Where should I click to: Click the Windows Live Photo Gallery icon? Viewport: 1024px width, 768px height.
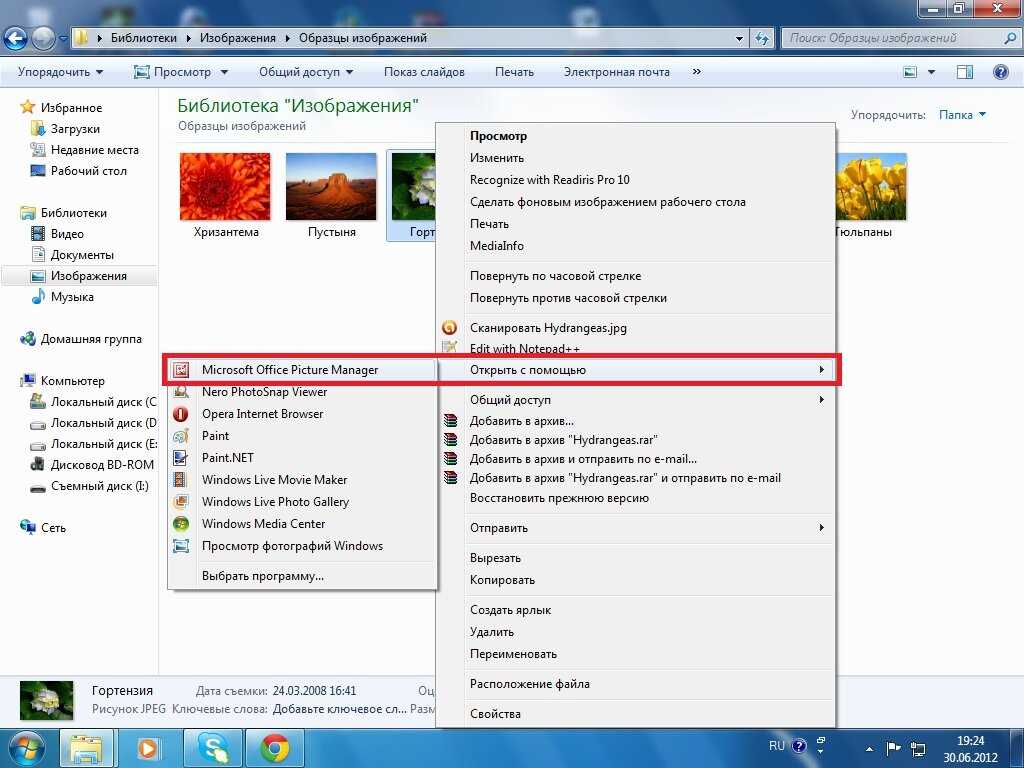tap(181, 502)
